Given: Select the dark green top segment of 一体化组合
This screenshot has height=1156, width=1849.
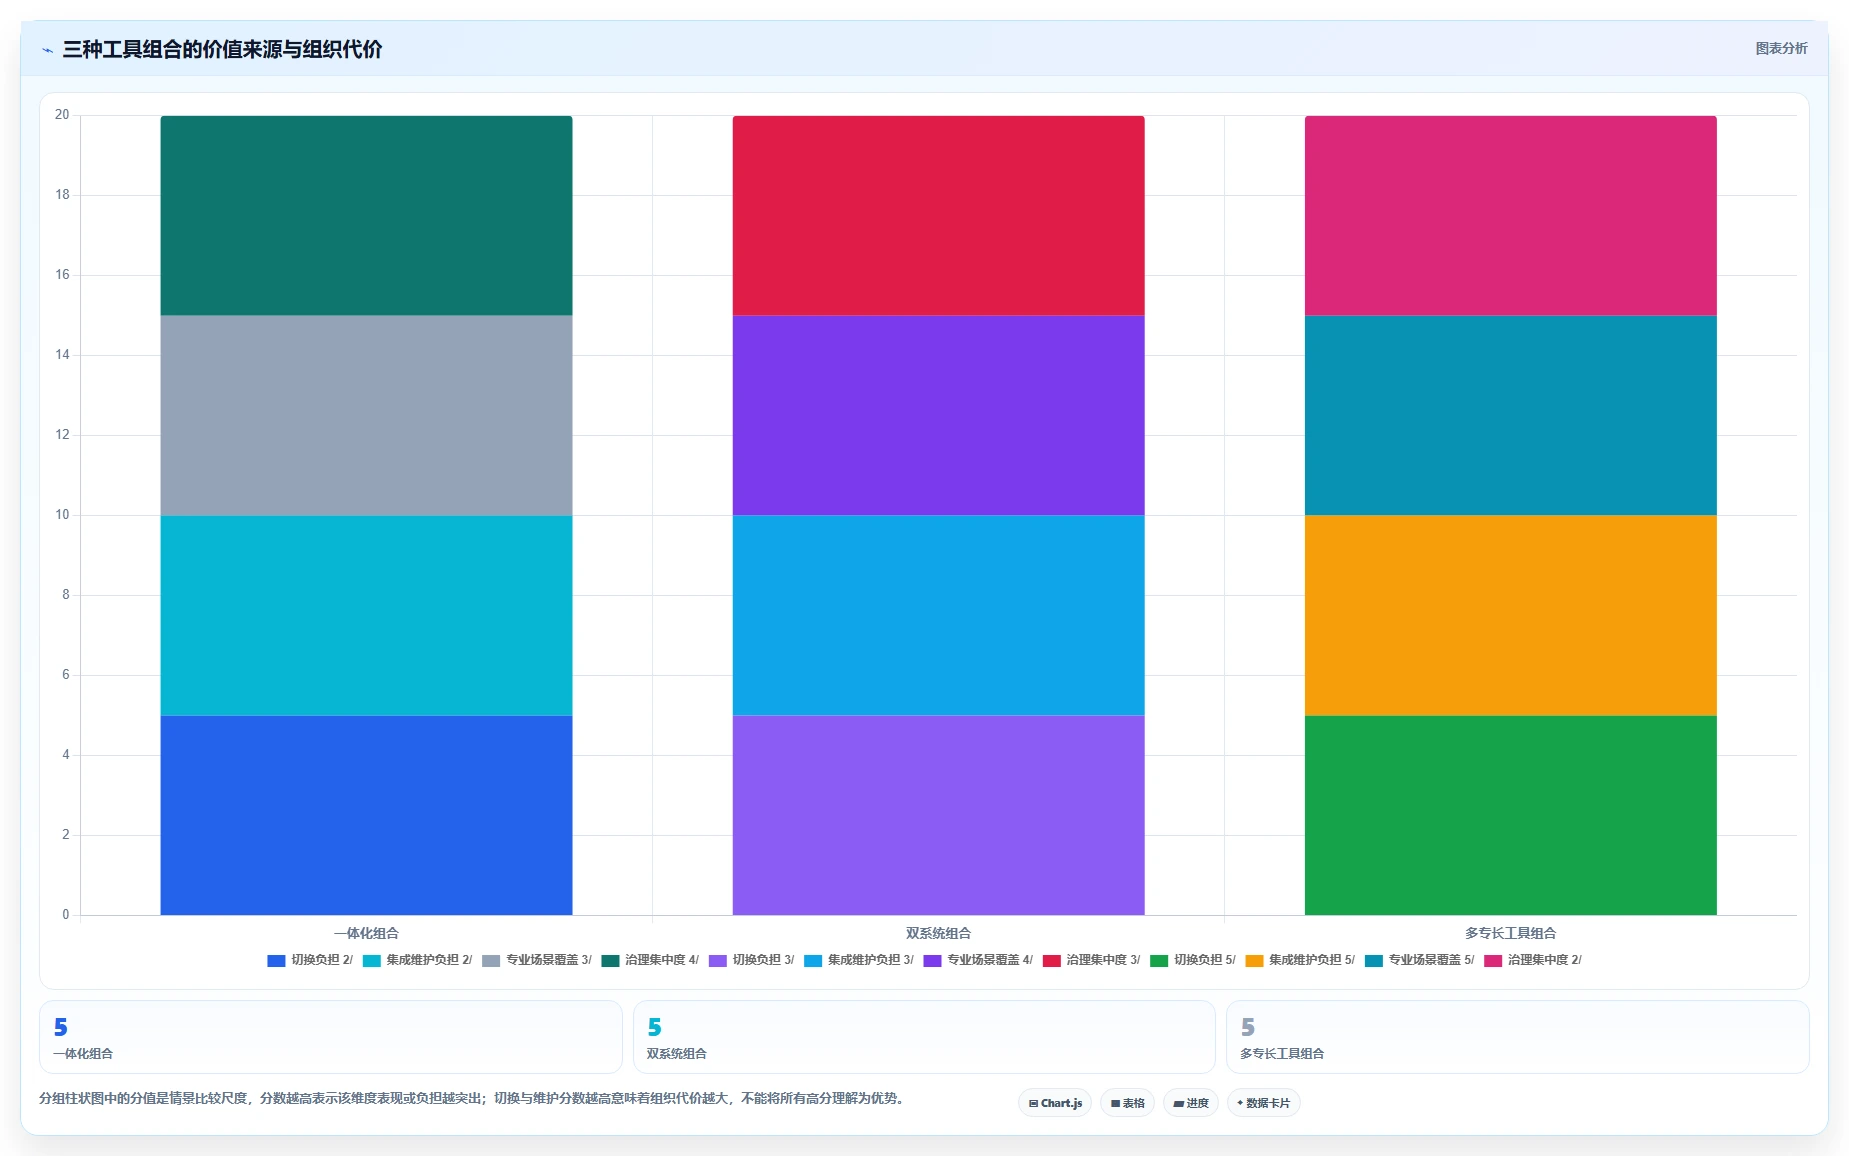Looking at the screenshot, I should click(x=366, y=216).
